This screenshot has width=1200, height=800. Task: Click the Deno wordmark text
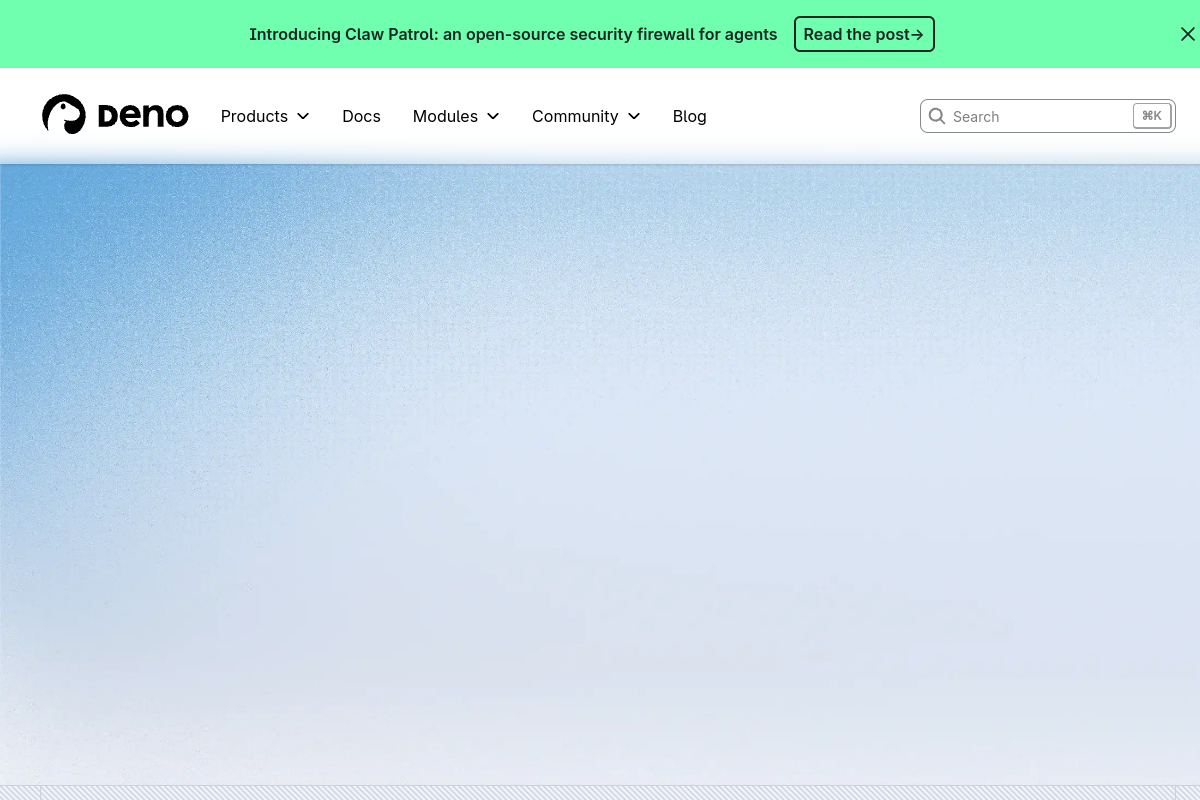point(143,116)
